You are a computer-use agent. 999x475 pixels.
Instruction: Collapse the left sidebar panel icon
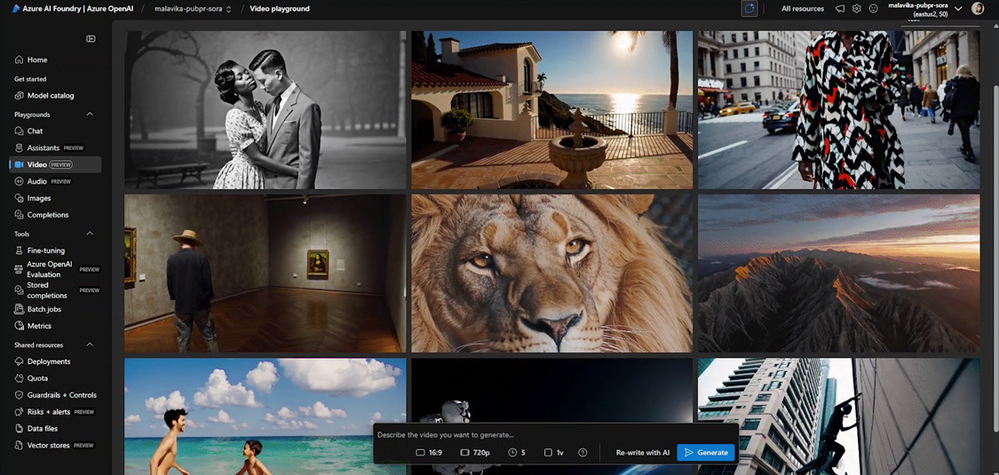click(x=91, y=39)
